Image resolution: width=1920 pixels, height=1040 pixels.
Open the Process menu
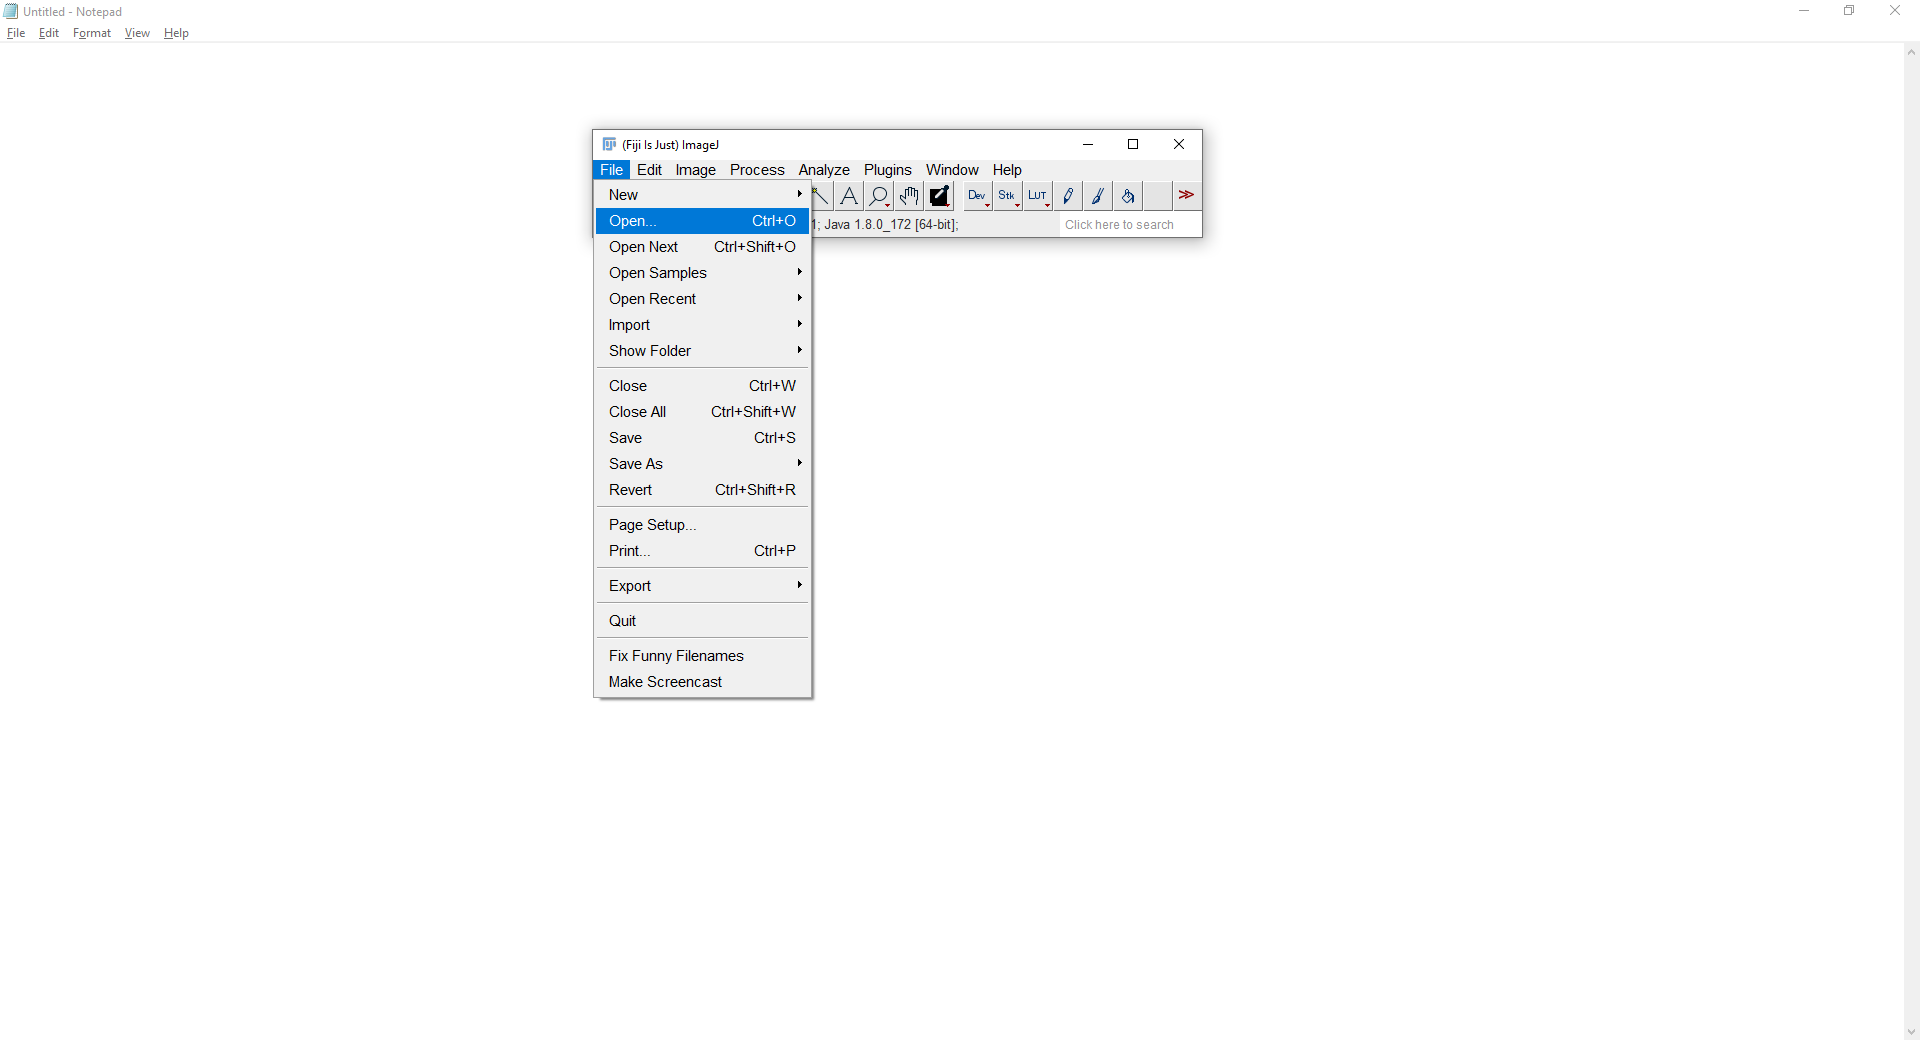click(757, 170)
